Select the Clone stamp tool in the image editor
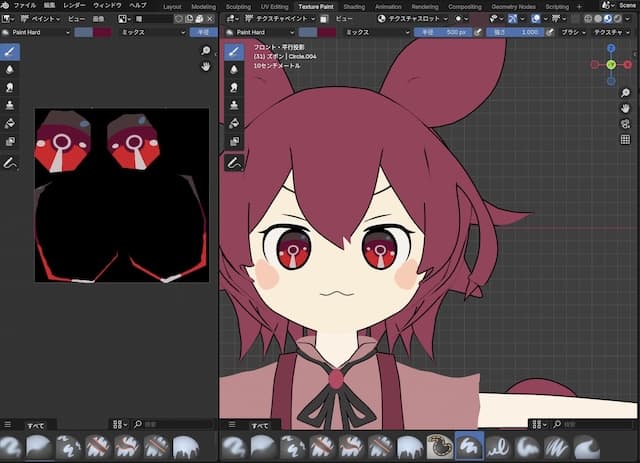Image resolution: width=640 pixels, height=463 pixels. [11, 105]
